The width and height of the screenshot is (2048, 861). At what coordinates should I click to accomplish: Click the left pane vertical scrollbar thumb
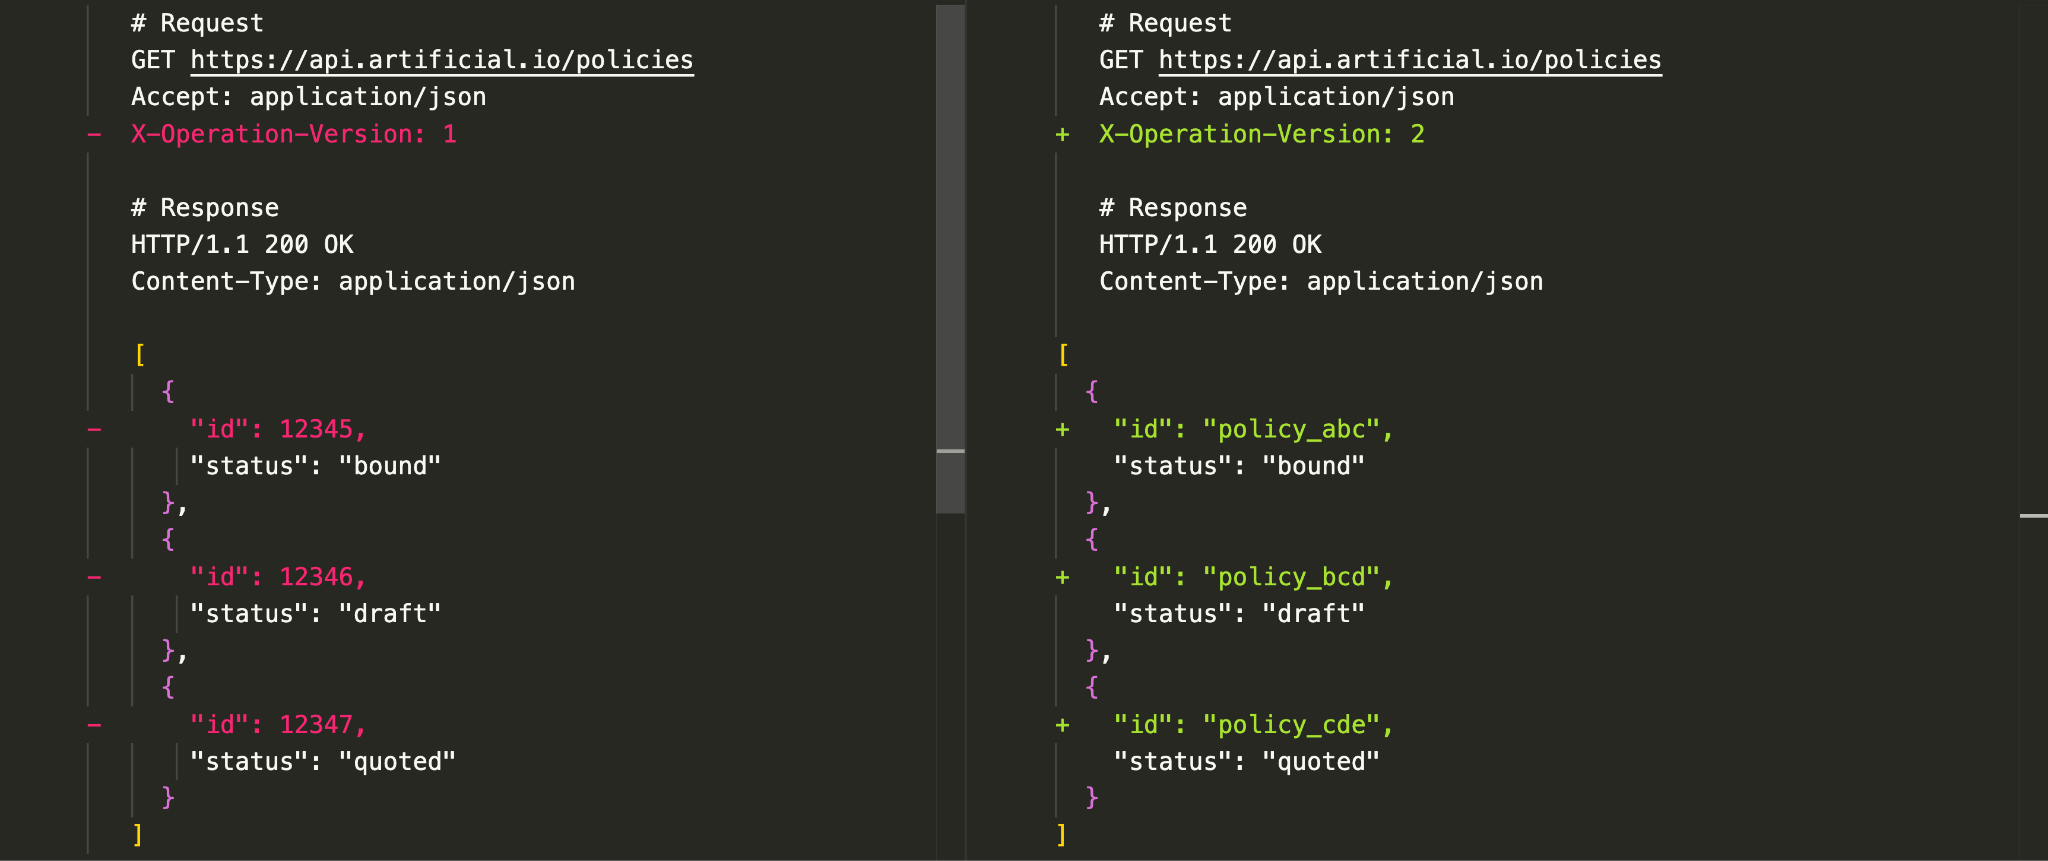pyautogui.click(x=950, y=260)
